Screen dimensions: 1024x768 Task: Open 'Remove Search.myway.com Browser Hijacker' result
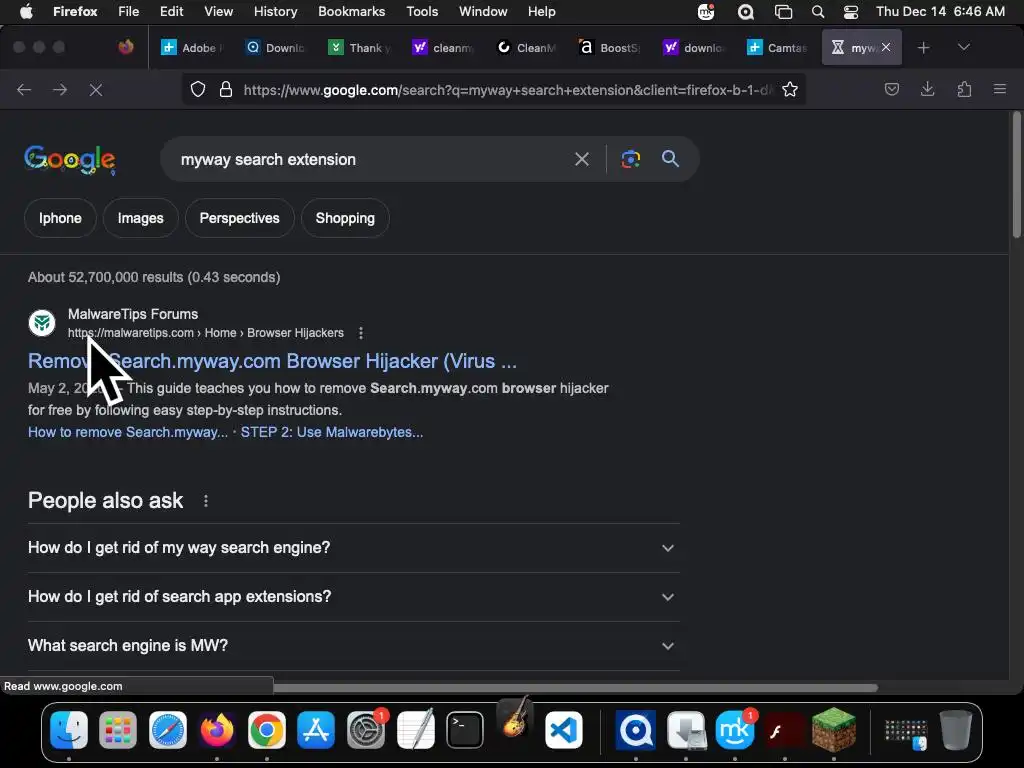pos(272,361)
